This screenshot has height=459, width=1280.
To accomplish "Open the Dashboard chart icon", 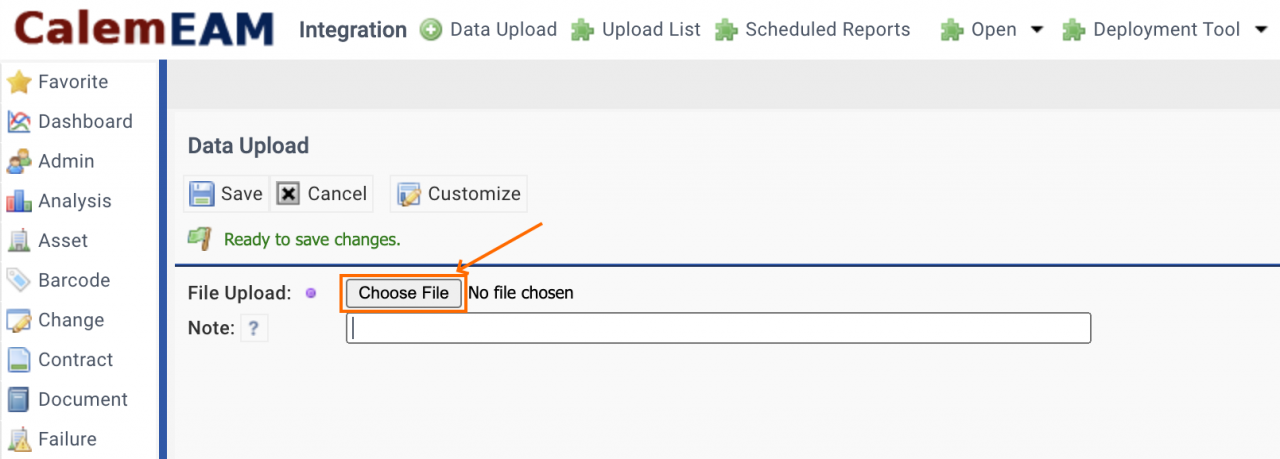I will pyautogui.click(x=19, y=122).
